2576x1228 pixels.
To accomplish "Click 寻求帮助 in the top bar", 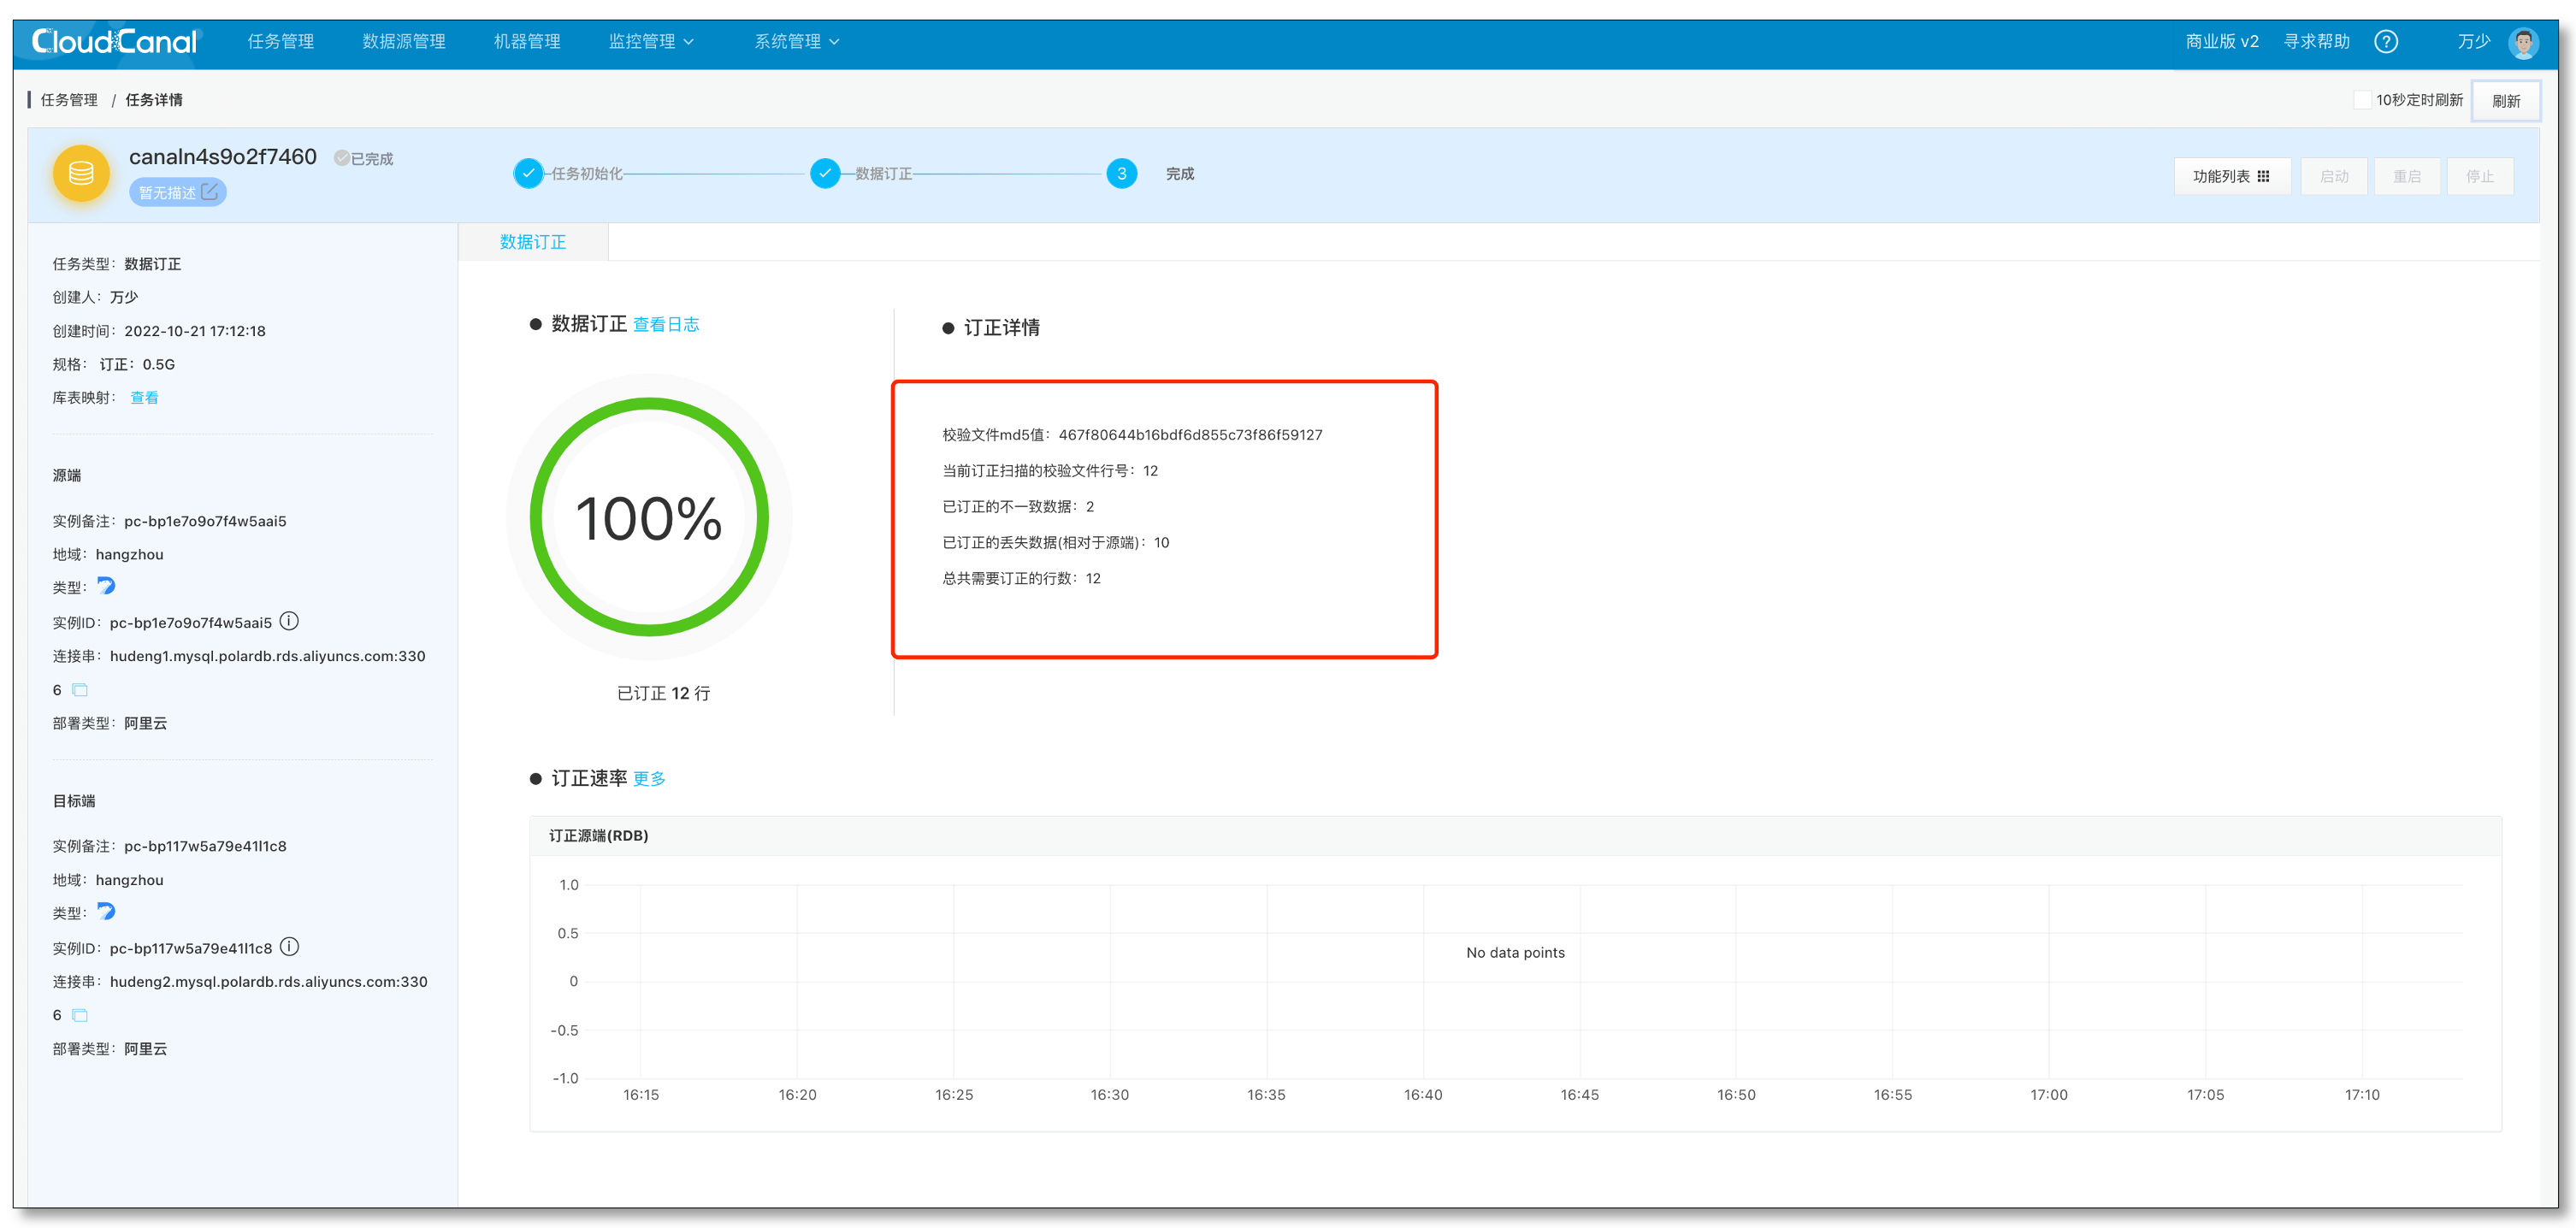I will click(2316, 41).
